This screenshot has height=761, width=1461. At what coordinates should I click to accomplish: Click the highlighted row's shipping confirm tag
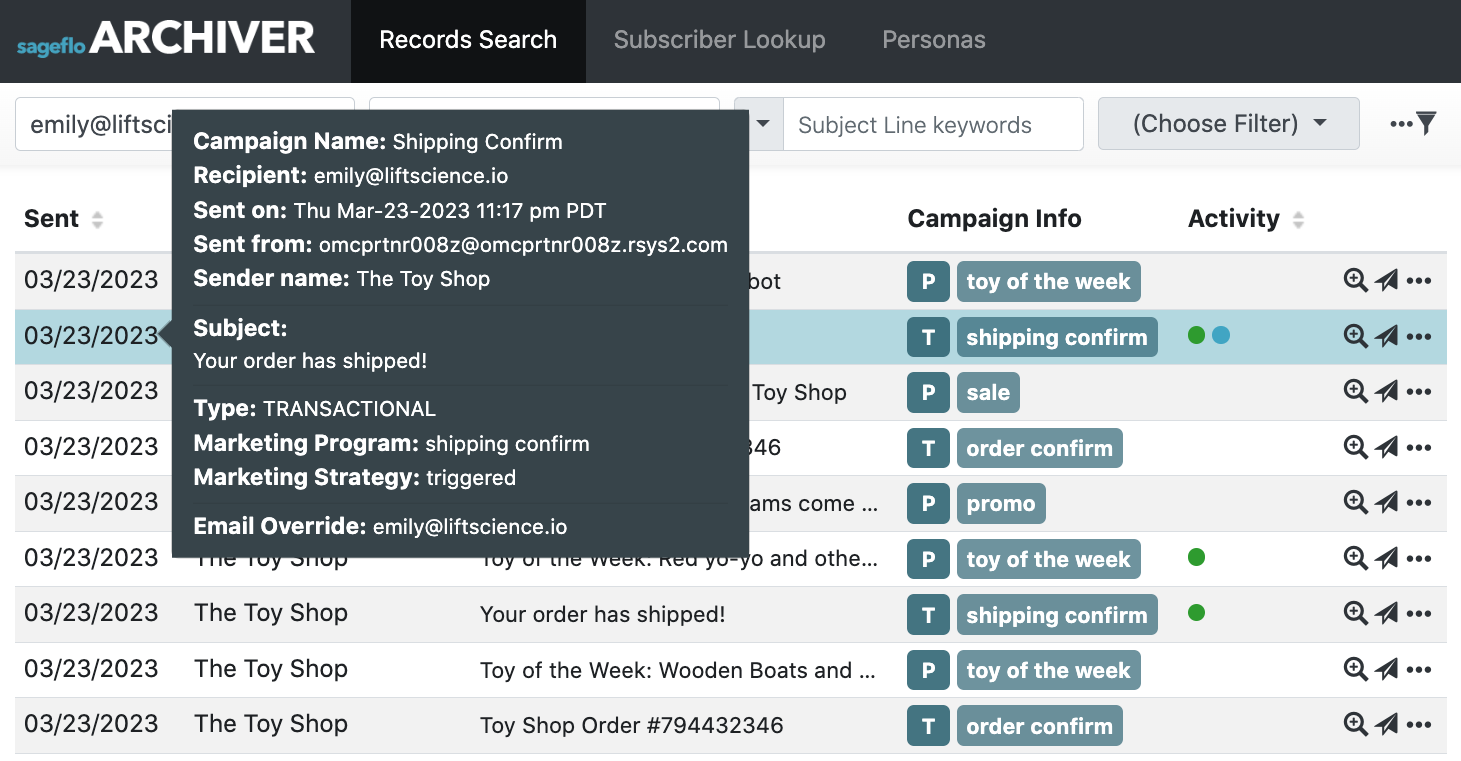tap(1057, 337)
